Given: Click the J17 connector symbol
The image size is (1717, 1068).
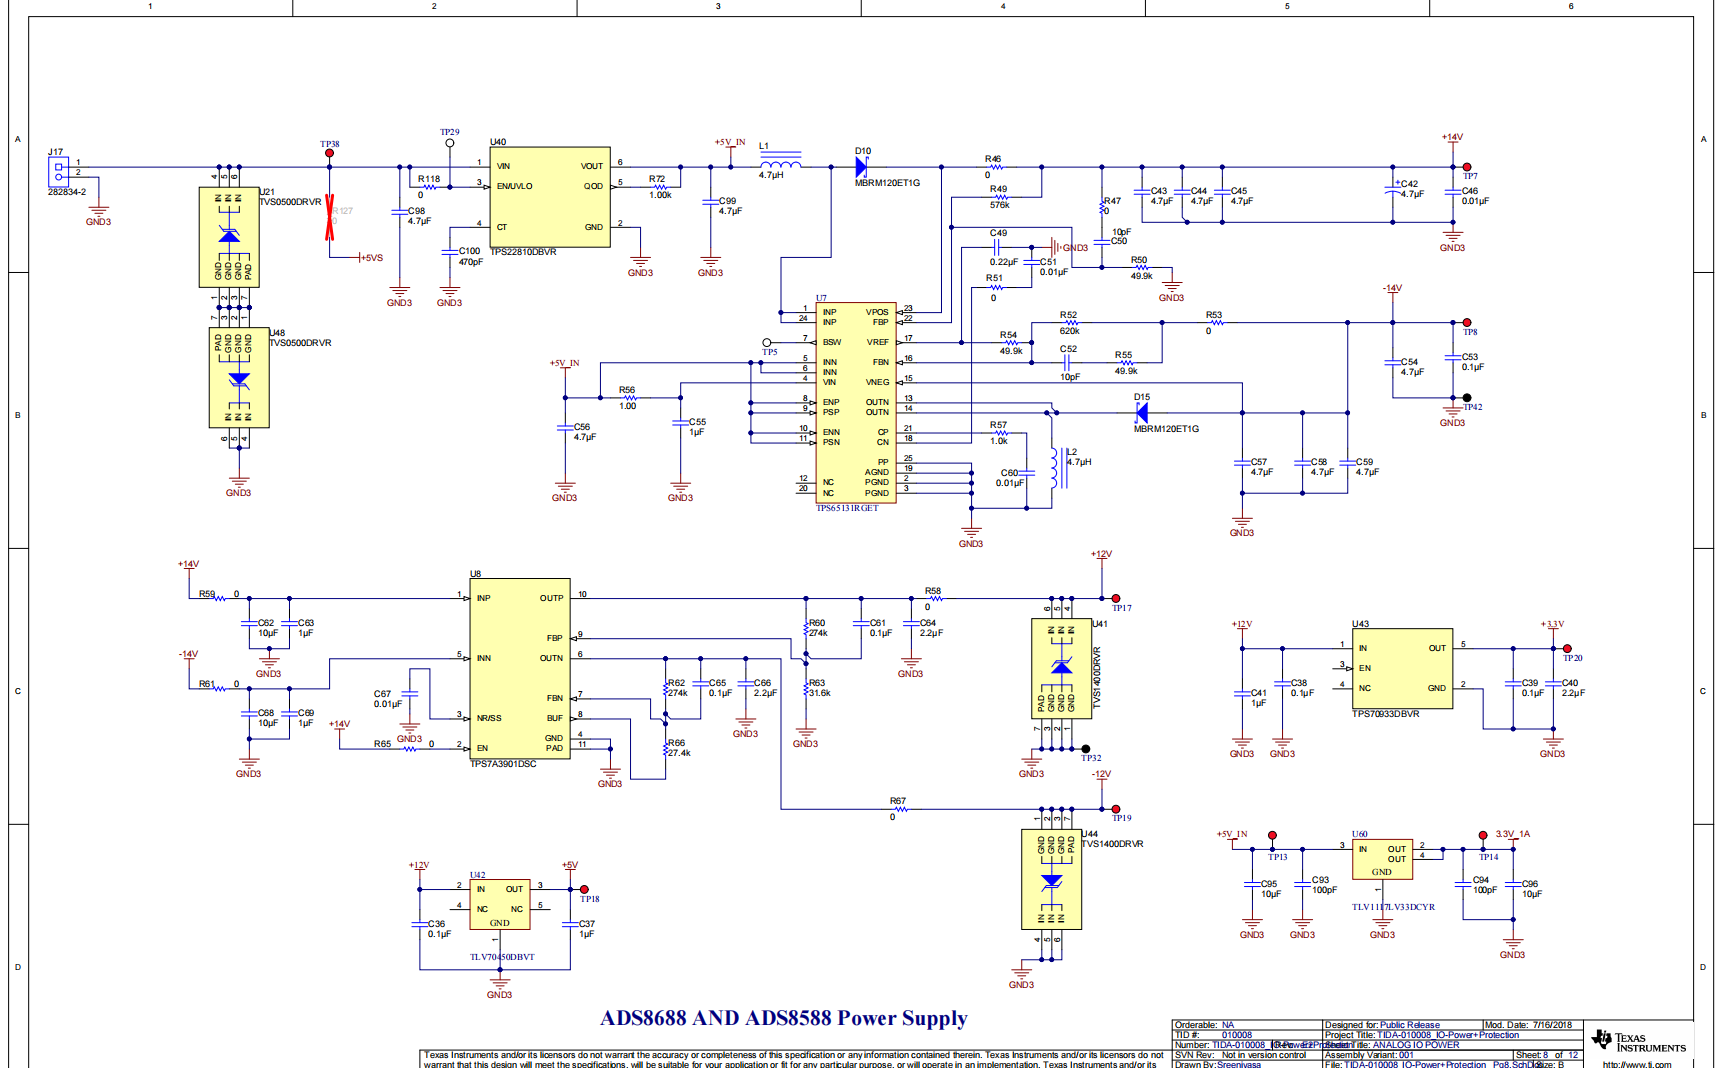Looking at the screenshot, I should (59, 172).
